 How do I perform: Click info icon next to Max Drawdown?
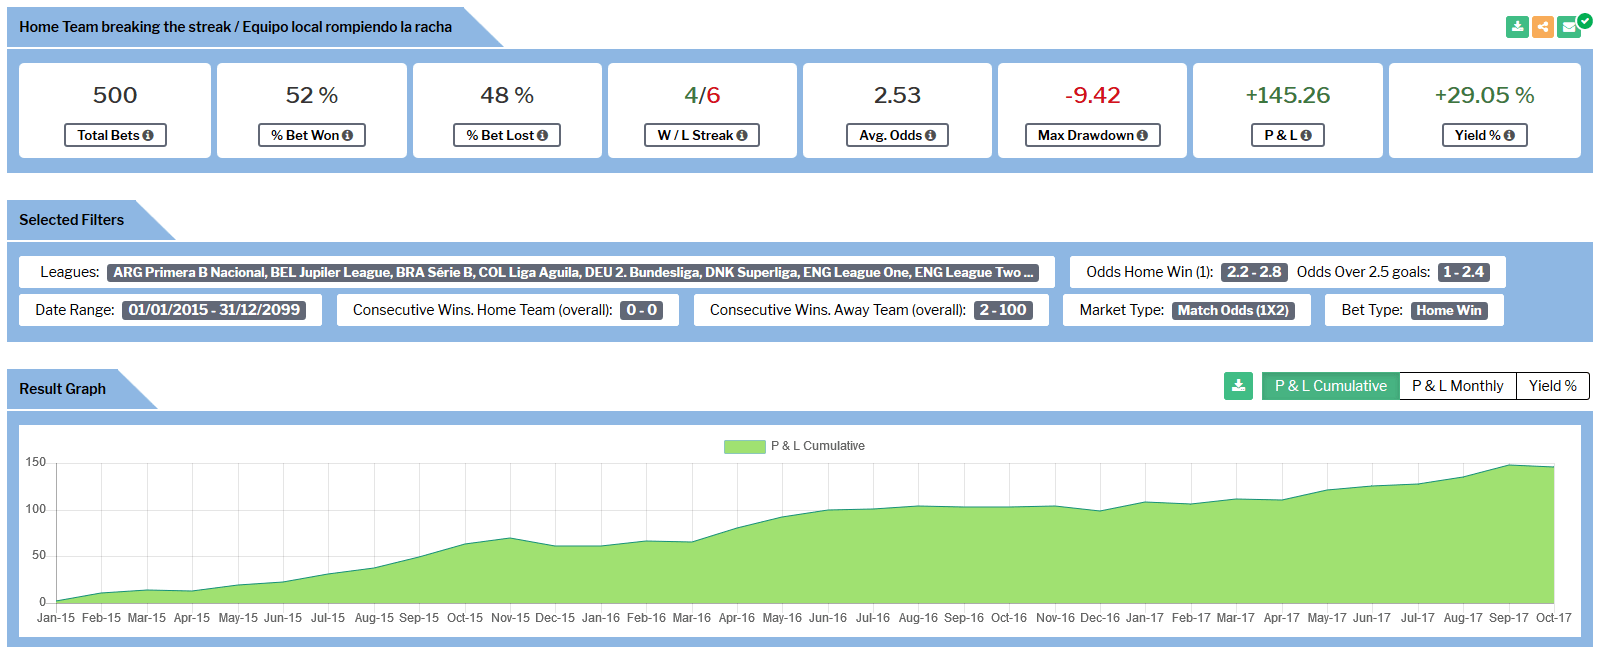(x=1142, y=136)
